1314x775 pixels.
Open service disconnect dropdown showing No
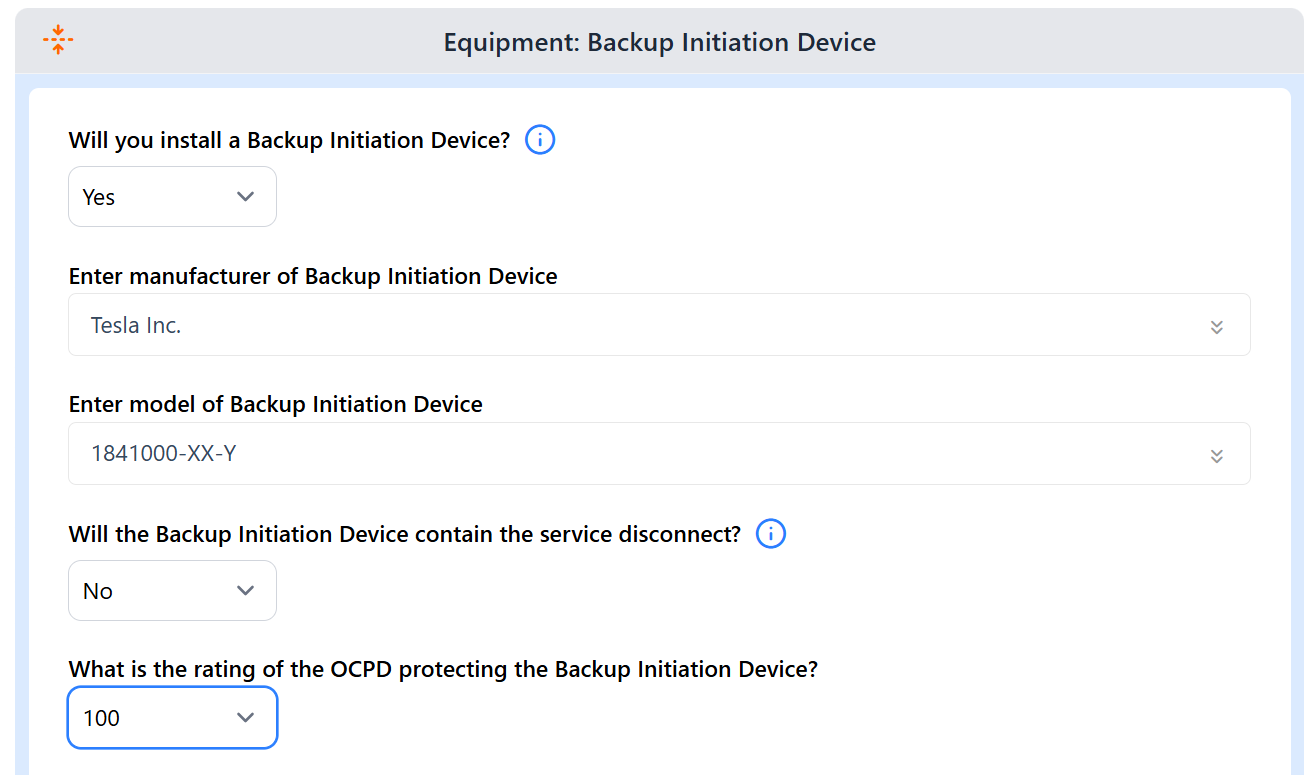click(172, 591)
